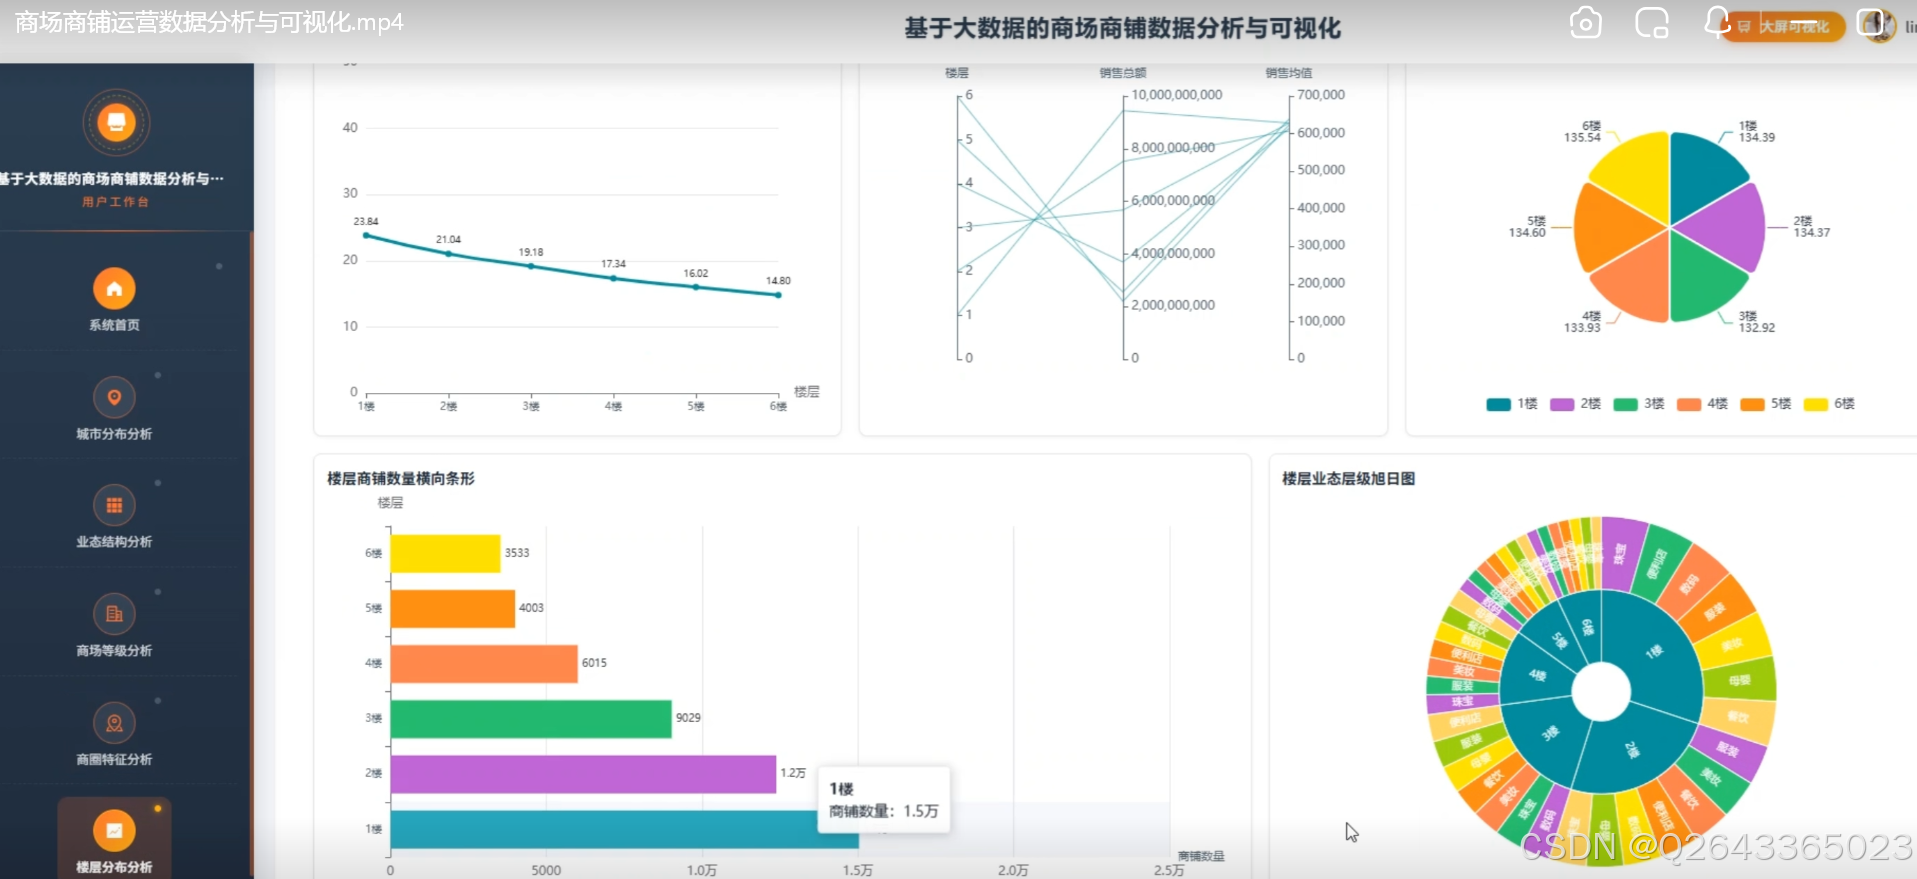Screen dimensions: 1917x879
Task: Open the notification bell icon
Action: pos(1716,22)
